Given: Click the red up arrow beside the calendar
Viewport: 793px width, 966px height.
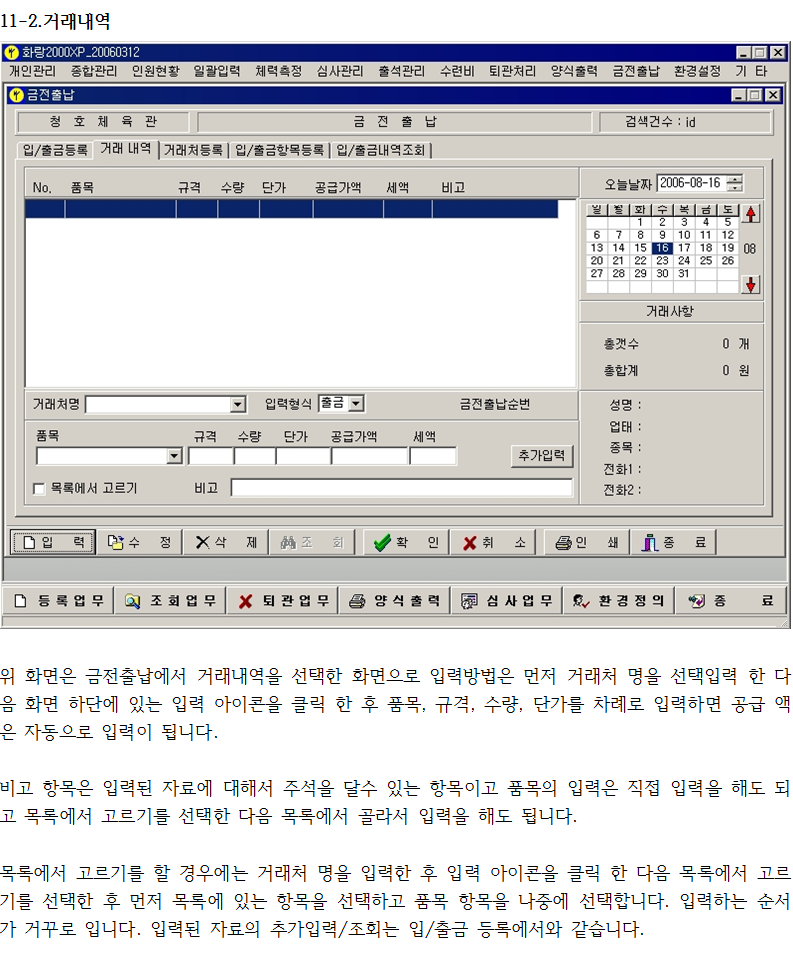Looking at the screenshot, I should (750, 213).
